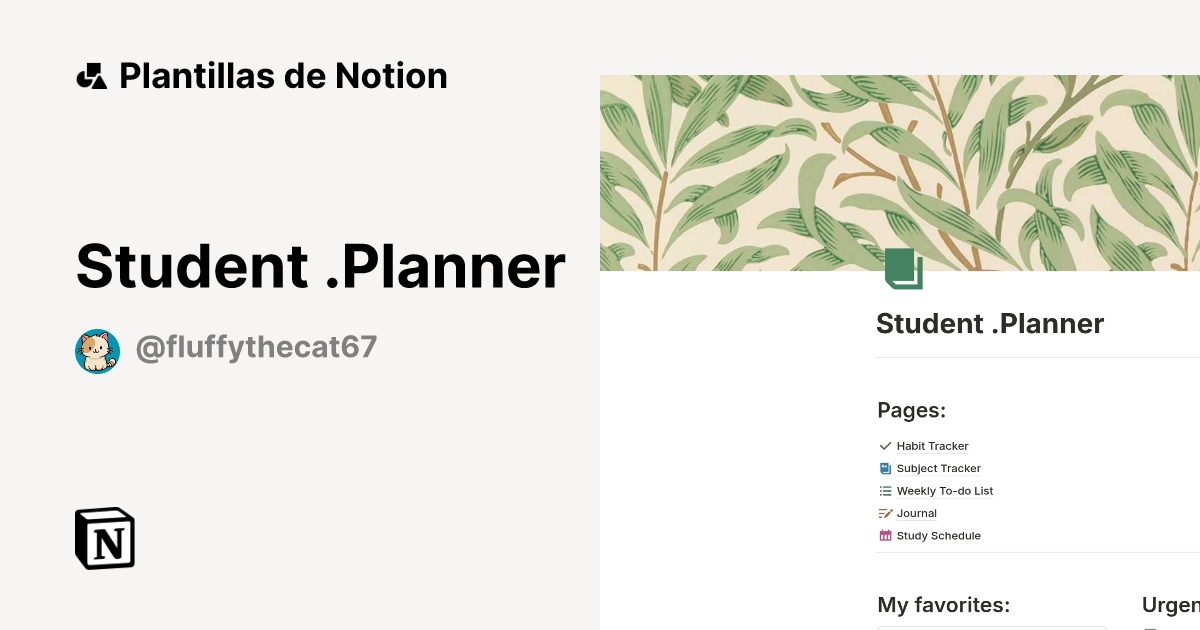This screenshot has width=1200, height=630.
Task: Select the Notion logo in the bottom left
Action: (105, 538)
